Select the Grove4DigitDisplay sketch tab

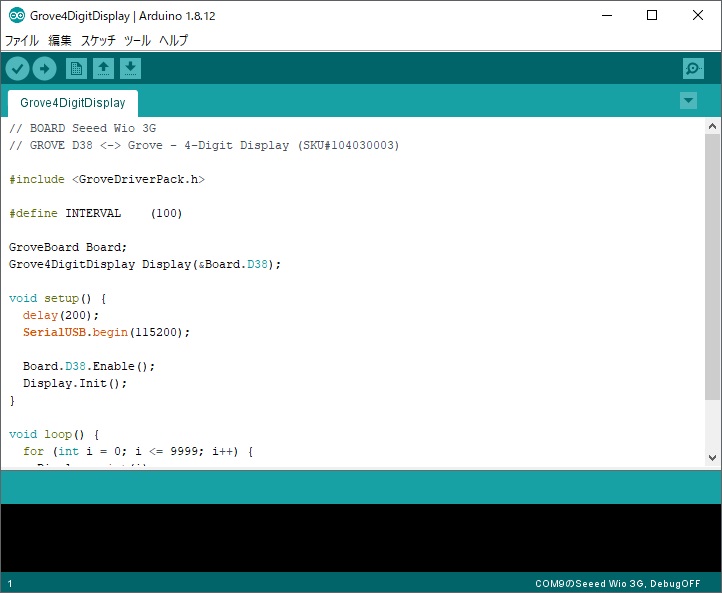pos(73,103)
